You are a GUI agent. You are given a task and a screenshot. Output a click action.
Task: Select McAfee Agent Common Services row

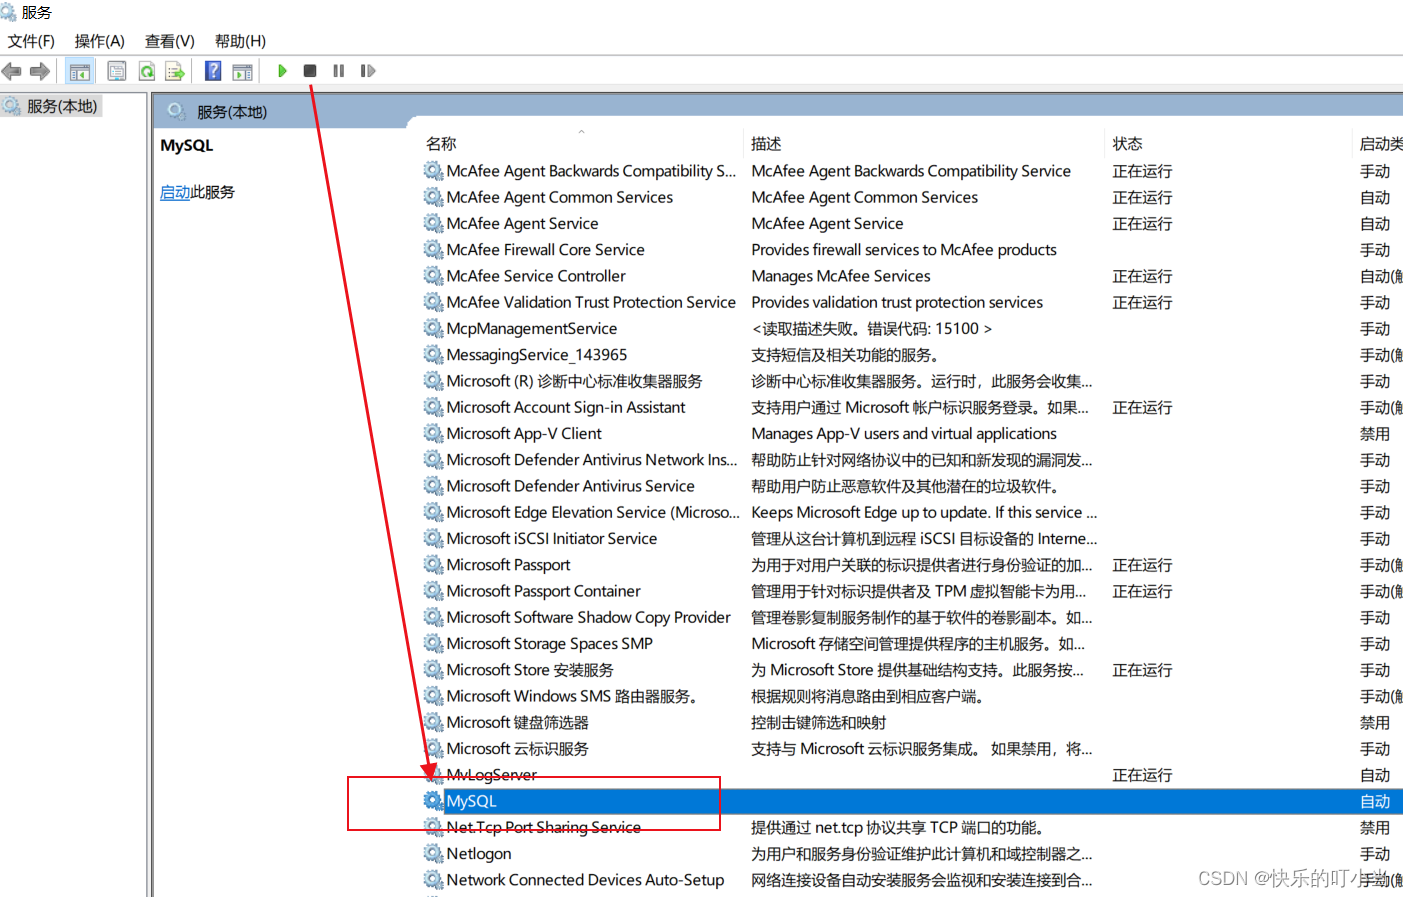(x=911, y=197)
